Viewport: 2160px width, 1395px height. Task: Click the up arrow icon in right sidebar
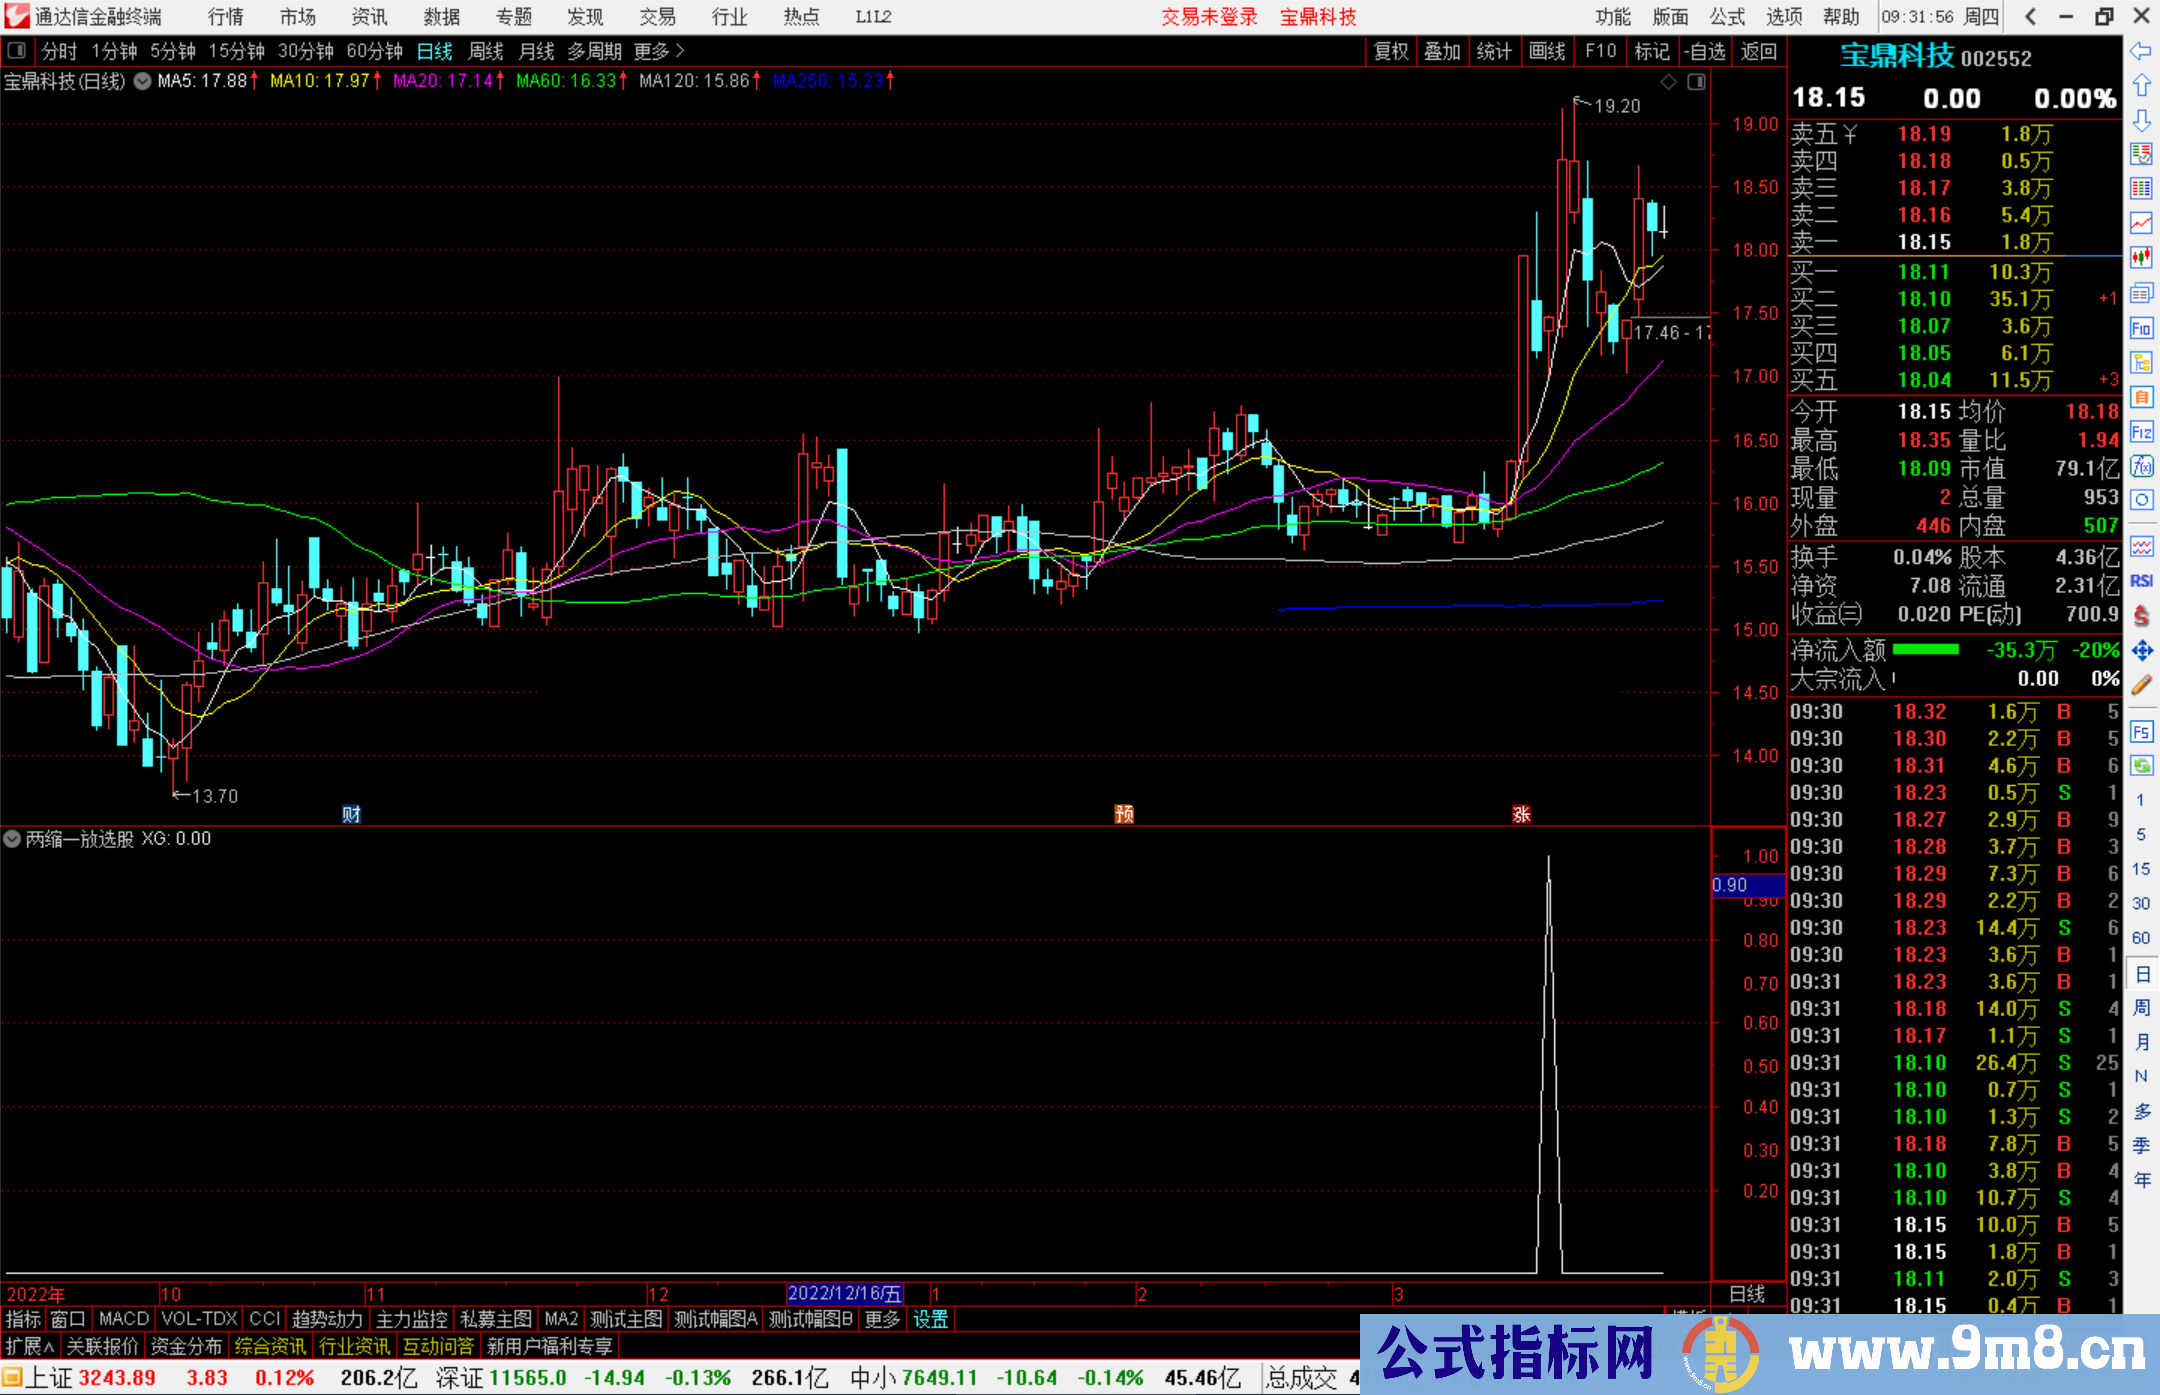click(x=2141, y=85)
